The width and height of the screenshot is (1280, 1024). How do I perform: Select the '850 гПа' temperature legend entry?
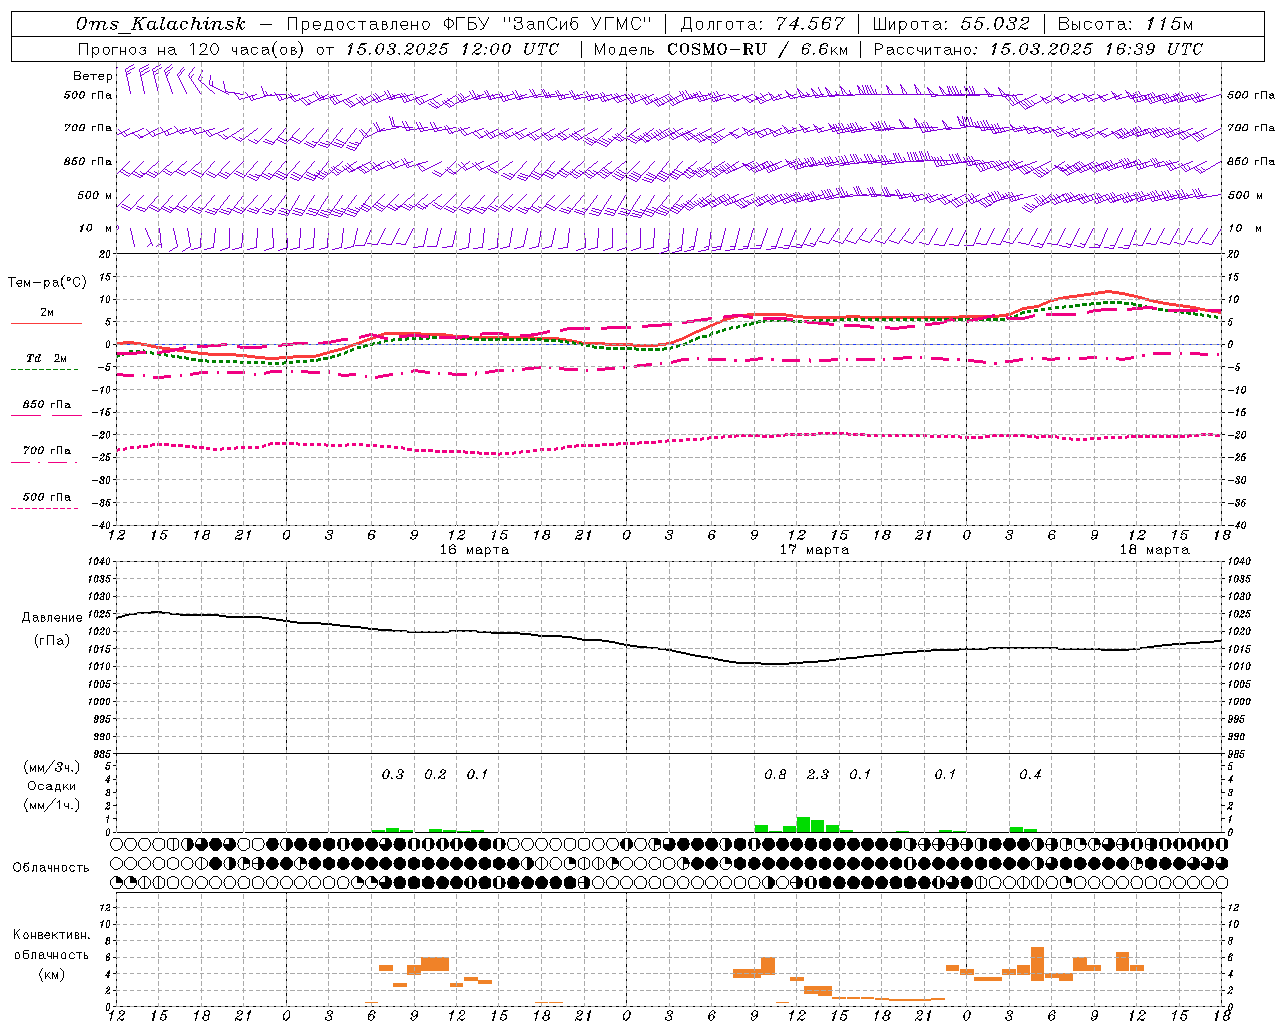(46, 405)
